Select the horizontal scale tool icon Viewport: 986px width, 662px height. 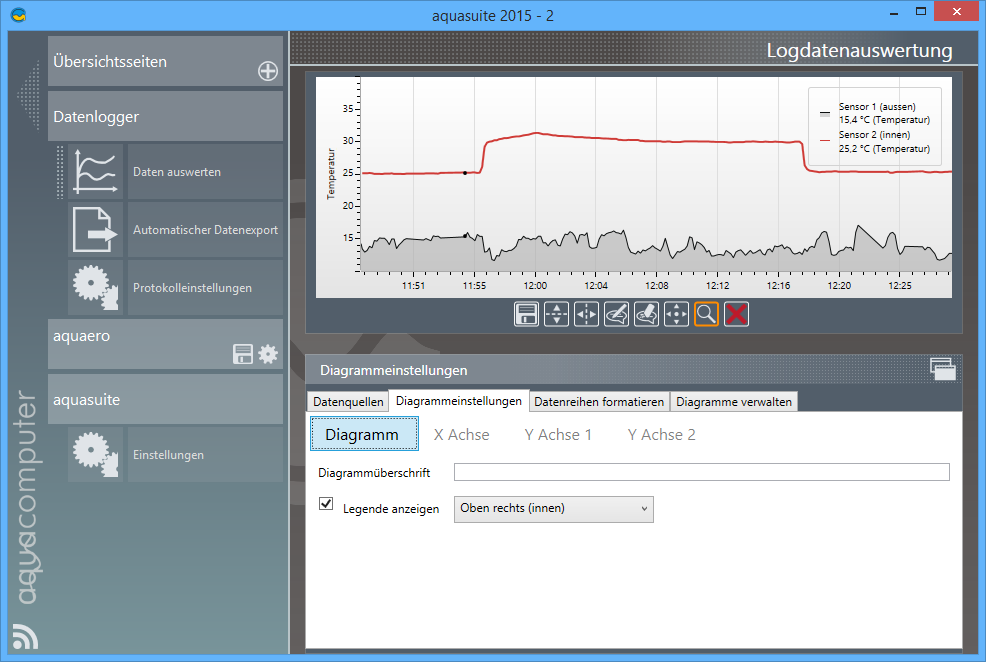[x=587, y=314]
